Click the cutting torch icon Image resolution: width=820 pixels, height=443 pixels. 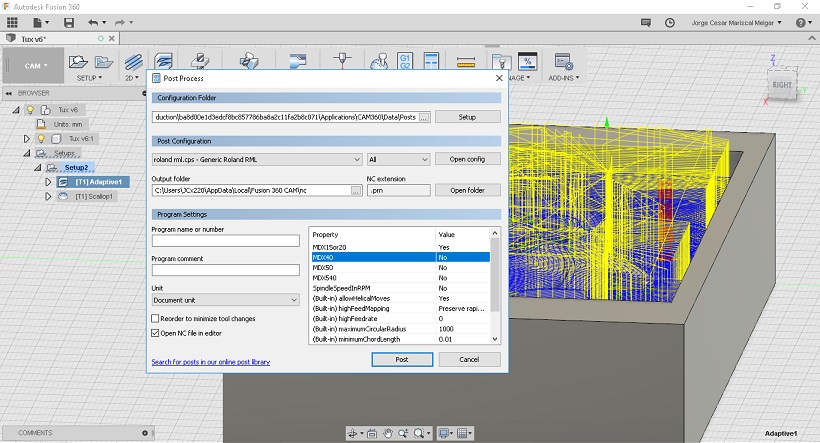[343, 61]
